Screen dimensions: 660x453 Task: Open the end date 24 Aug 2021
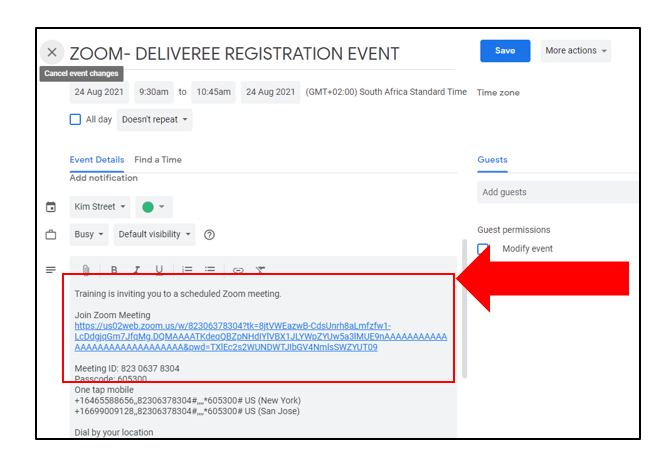click(270, 92)
